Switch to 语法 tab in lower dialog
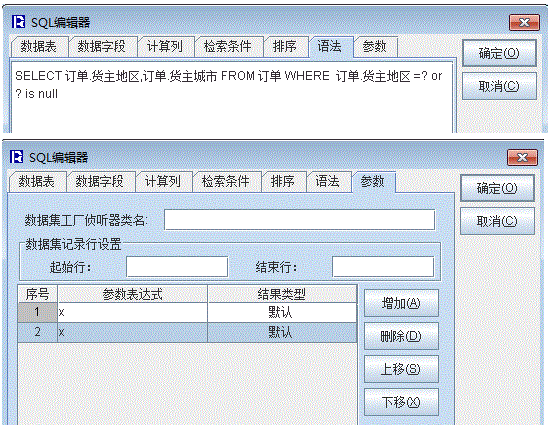 click(327, 181)
